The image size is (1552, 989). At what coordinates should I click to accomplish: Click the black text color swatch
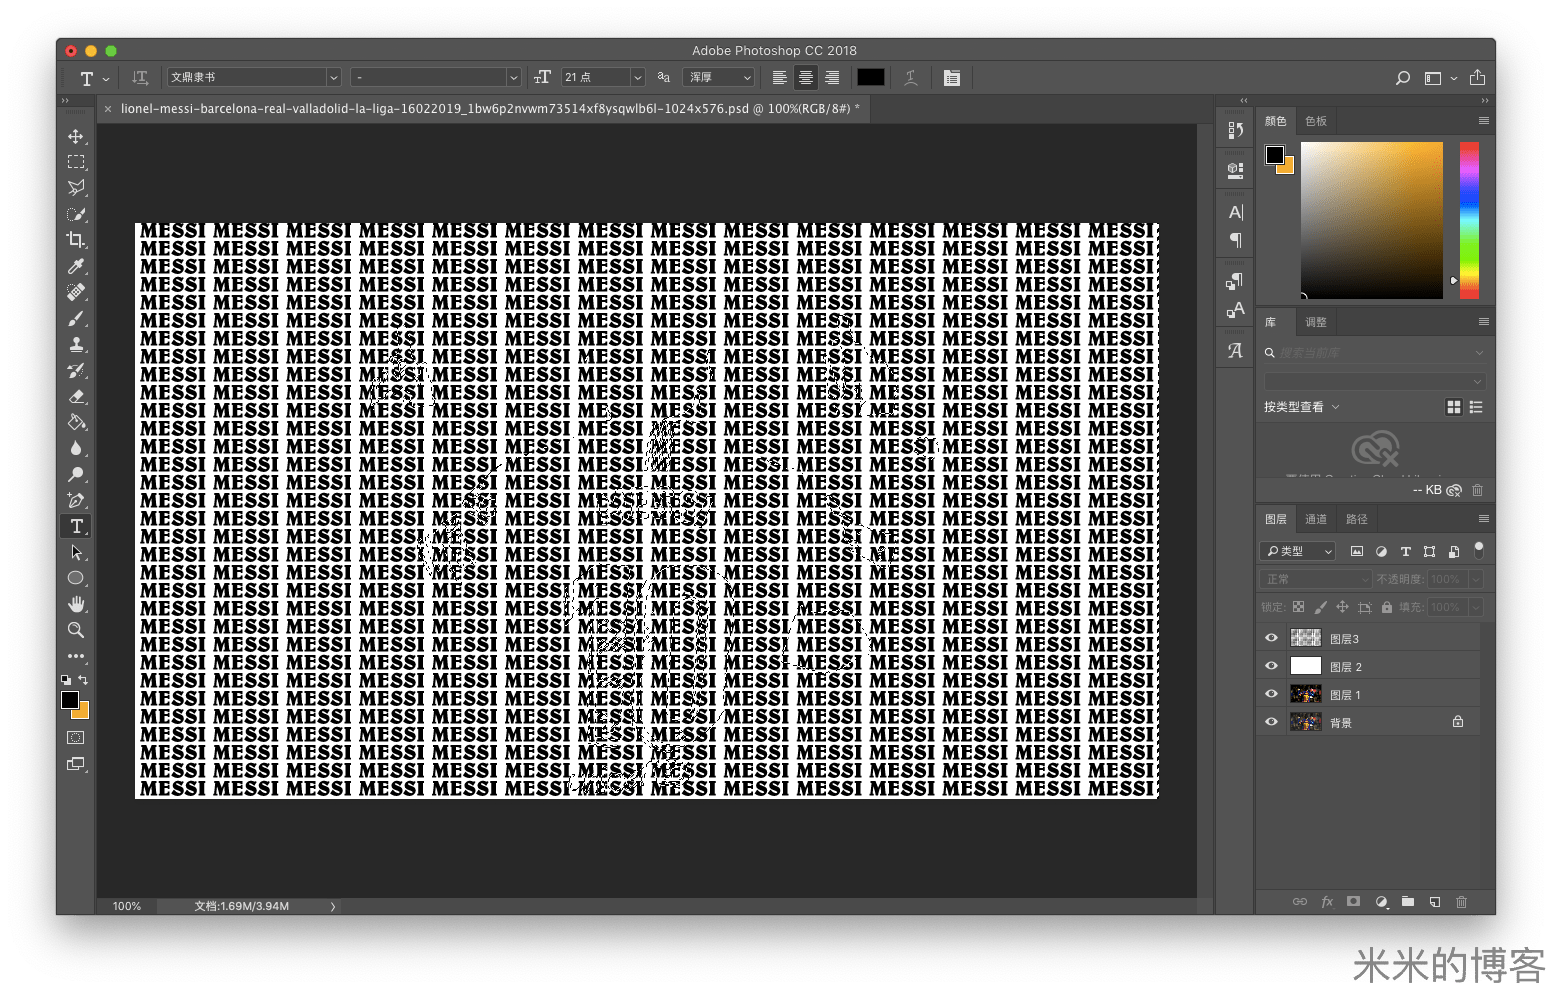pos(870,77)
